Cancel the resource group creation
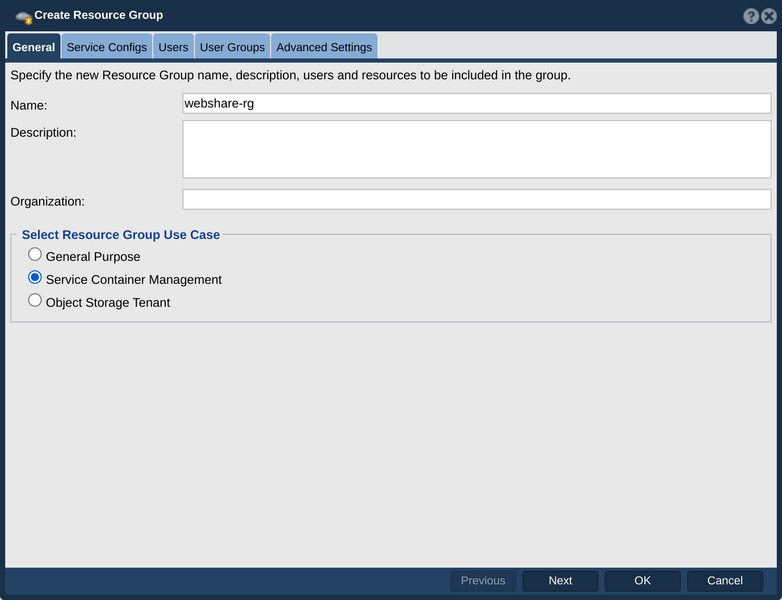This screenshot has width=782, height=600. (725, 581)
